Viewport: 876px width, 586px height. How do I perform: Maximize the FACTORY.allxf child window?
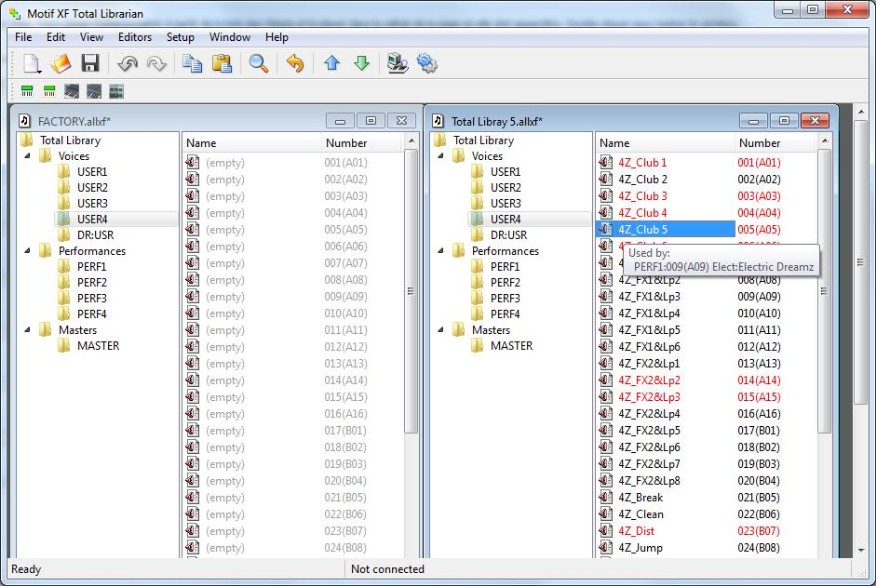371,120
